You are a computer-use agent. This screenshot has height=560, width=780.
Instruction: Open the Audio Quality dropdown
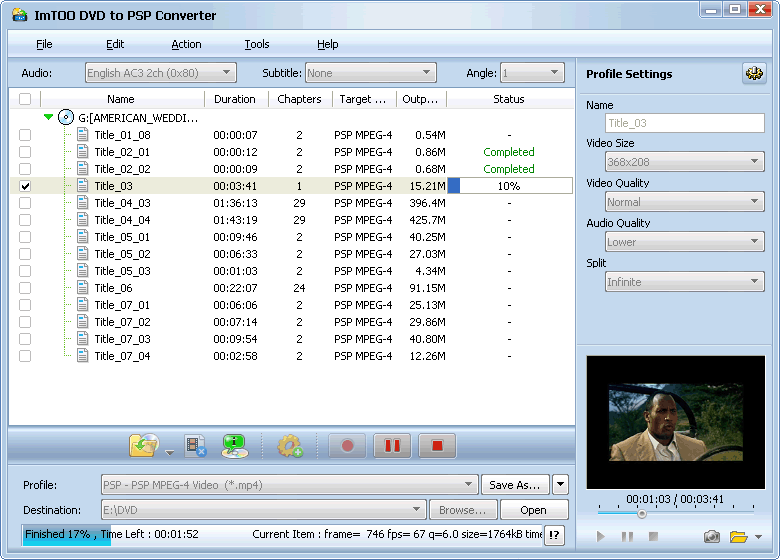click(684, 242)
